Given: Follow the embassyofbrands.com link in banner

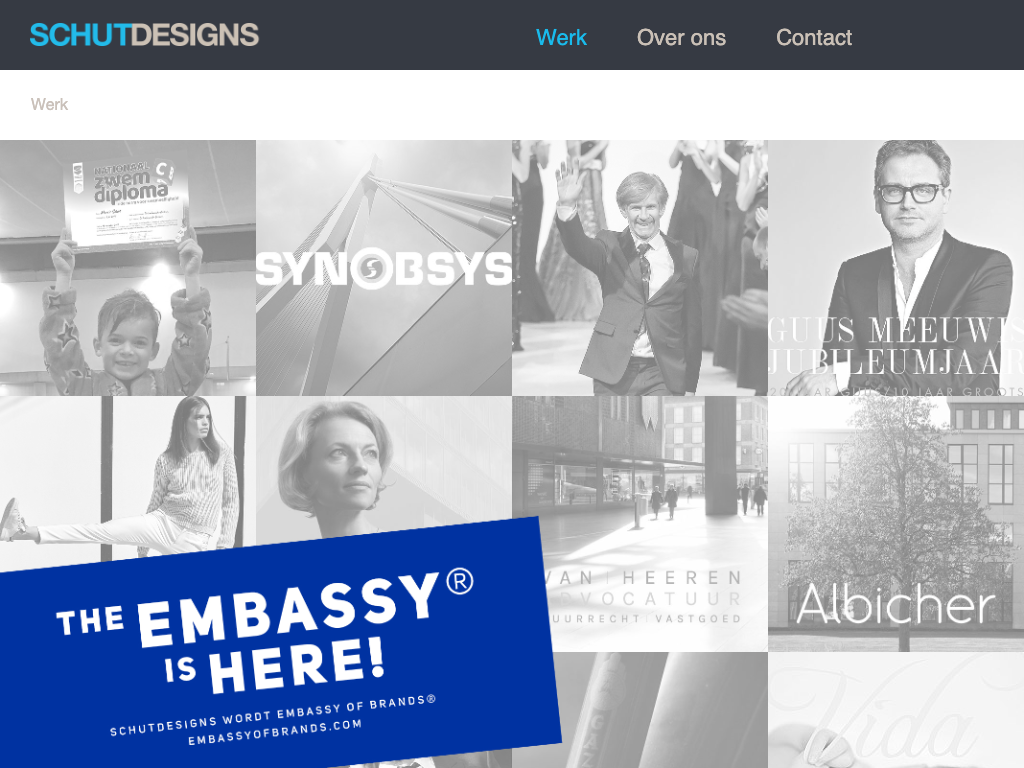Looking at the screenshot, I should coord(275,733).
